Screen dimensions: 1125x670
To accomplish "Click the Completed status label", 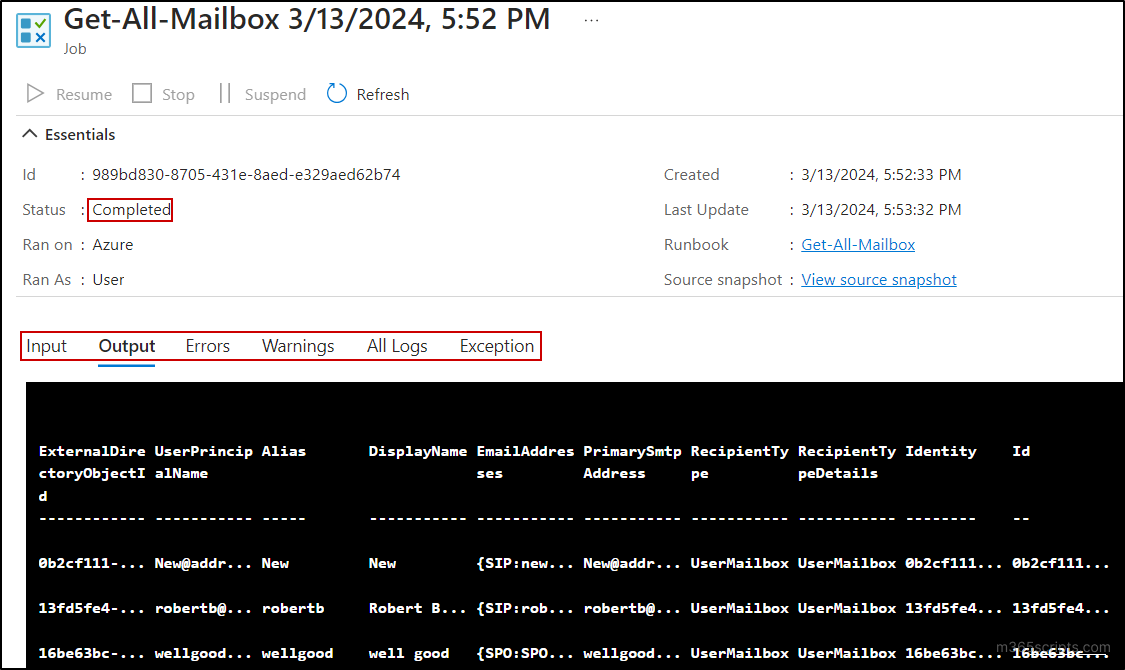I will pos(129,209).
